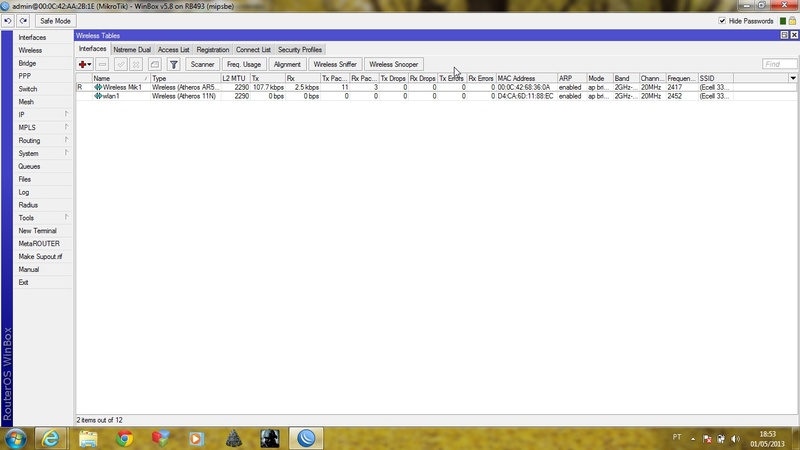
Task: Click the wlan1 interface icon
Action: pyautogui.click(x=98, y=96)
